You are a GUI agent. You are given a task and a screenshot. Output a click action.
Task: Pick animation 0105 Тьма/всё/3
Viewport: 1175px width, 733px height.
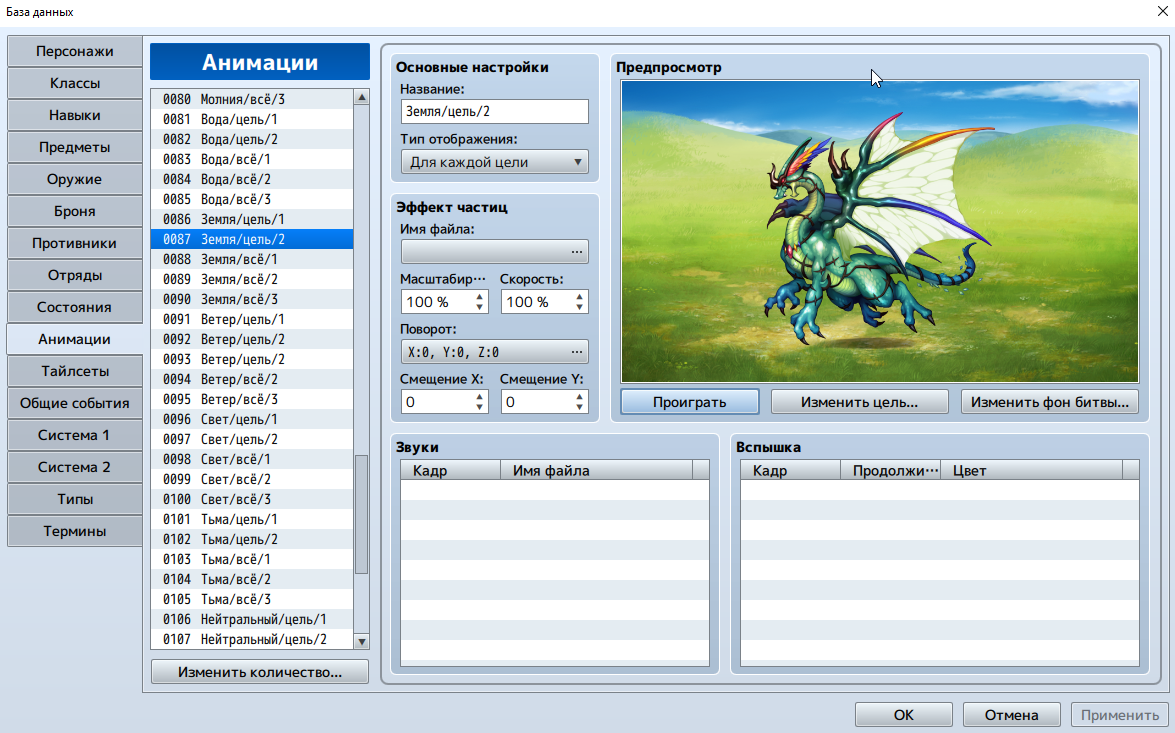pos(252,599)
